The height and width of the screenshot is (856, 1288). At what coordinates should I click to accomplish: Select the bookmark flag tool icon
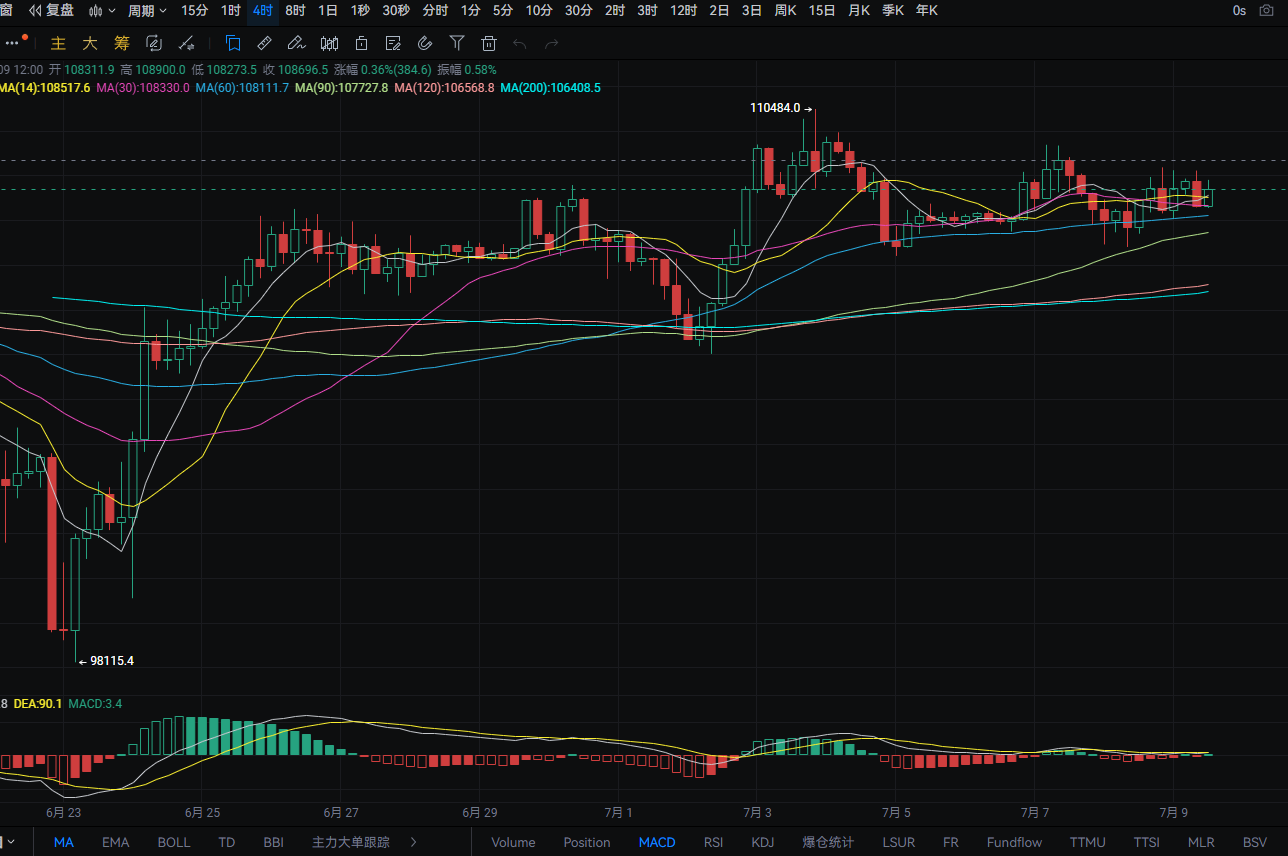[x=233, y=43]
